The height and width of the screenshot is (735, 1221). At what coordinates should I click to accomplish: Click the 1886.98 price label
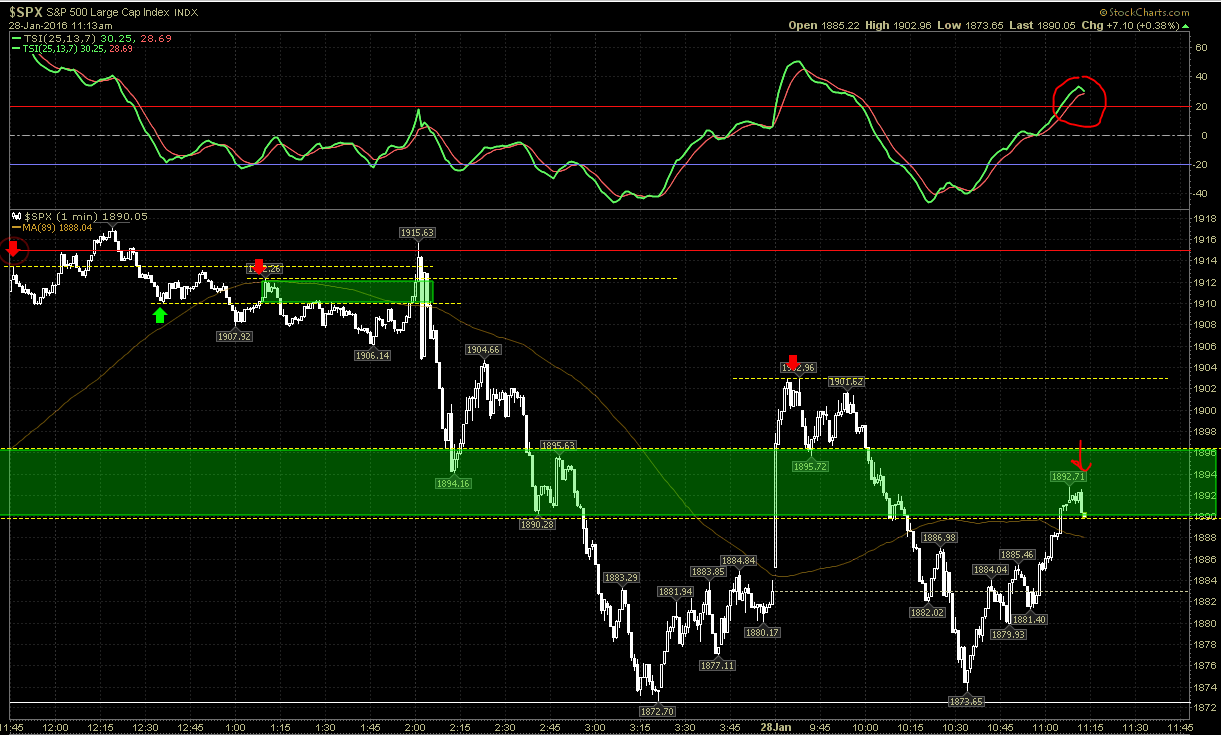point(940,538)
